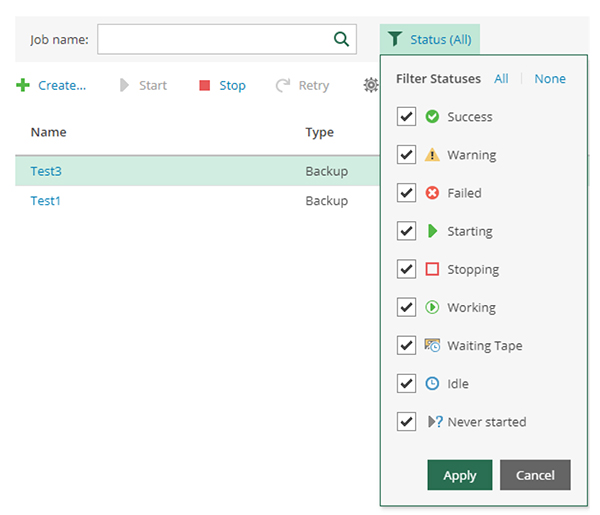The width and height of the screenshot is (600, 515).
Task: Select All filter statuses link
Action: point(501,79)
